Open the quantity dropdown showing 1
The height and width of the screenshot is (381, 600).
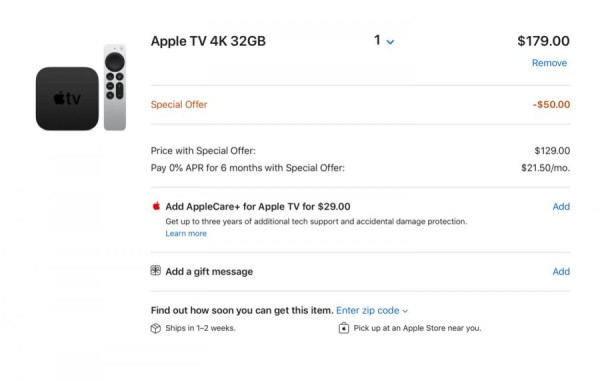(x=384, y=41)
